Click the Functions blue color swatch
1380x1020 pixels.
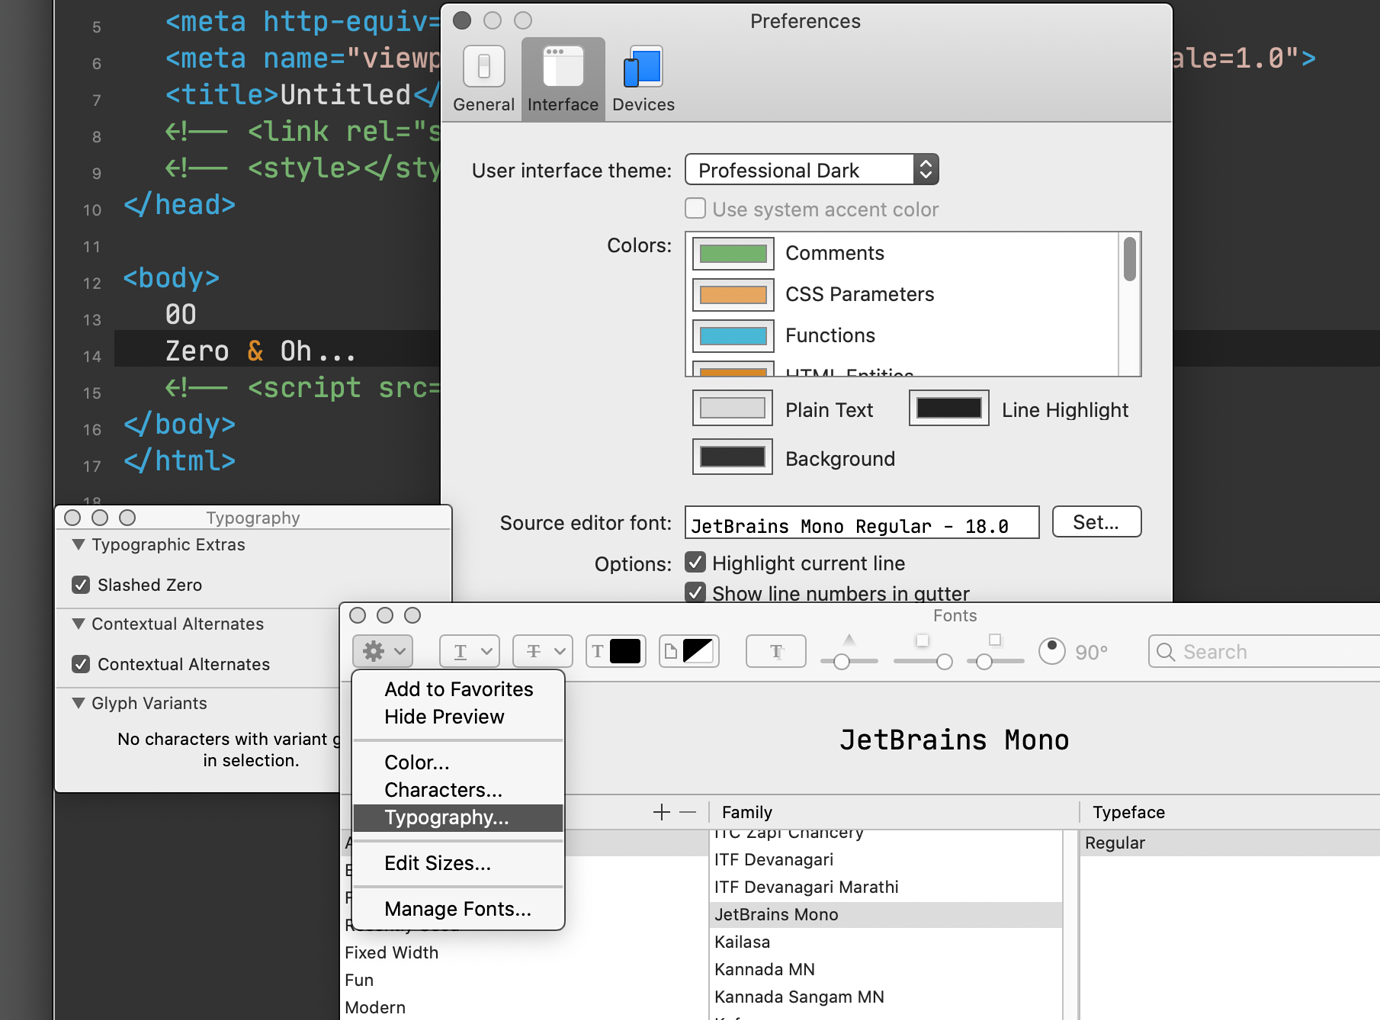(733, 335)
